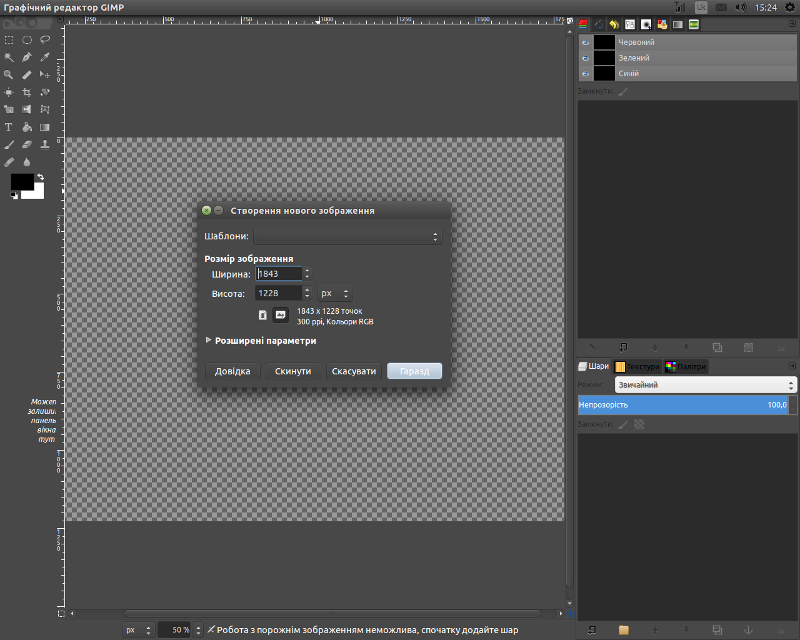Viewport: 800px width, 640px height.
Task: Open the px unit dropdown in dialog
Action: click(x=335, y=293)
